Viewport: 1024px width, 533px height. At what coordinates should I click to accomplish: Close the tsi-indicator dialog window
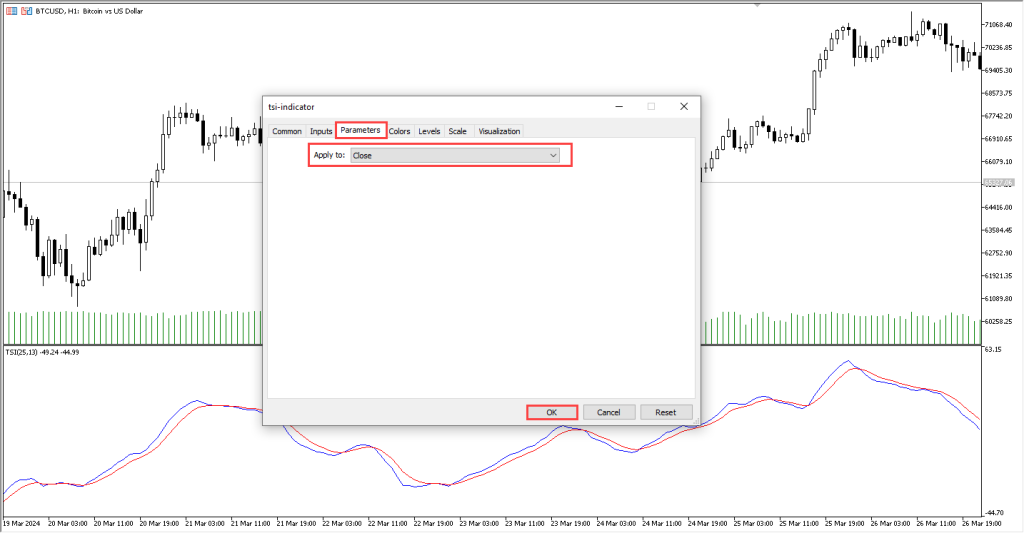click(684, 106)
